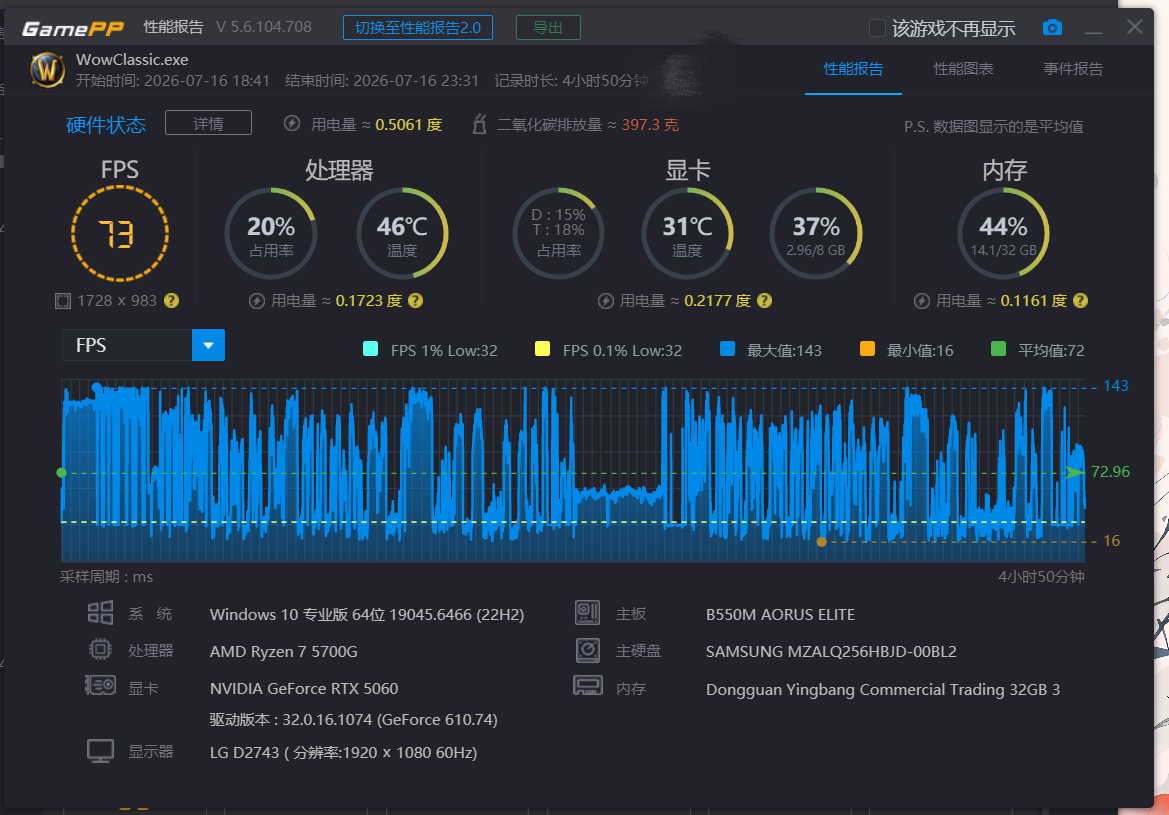Click the memory power lightning icon
The image size is (1169, 815).
click(921, 300)
